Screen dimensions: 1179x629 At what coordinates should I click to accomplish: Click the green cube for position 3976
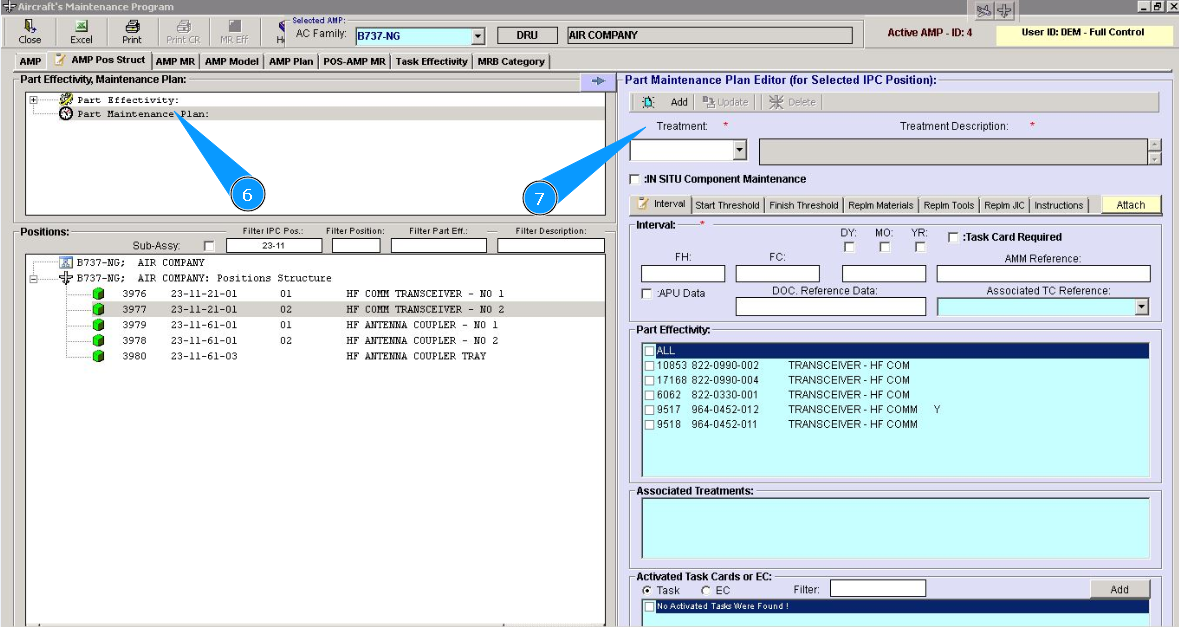(x=98, y=294)
